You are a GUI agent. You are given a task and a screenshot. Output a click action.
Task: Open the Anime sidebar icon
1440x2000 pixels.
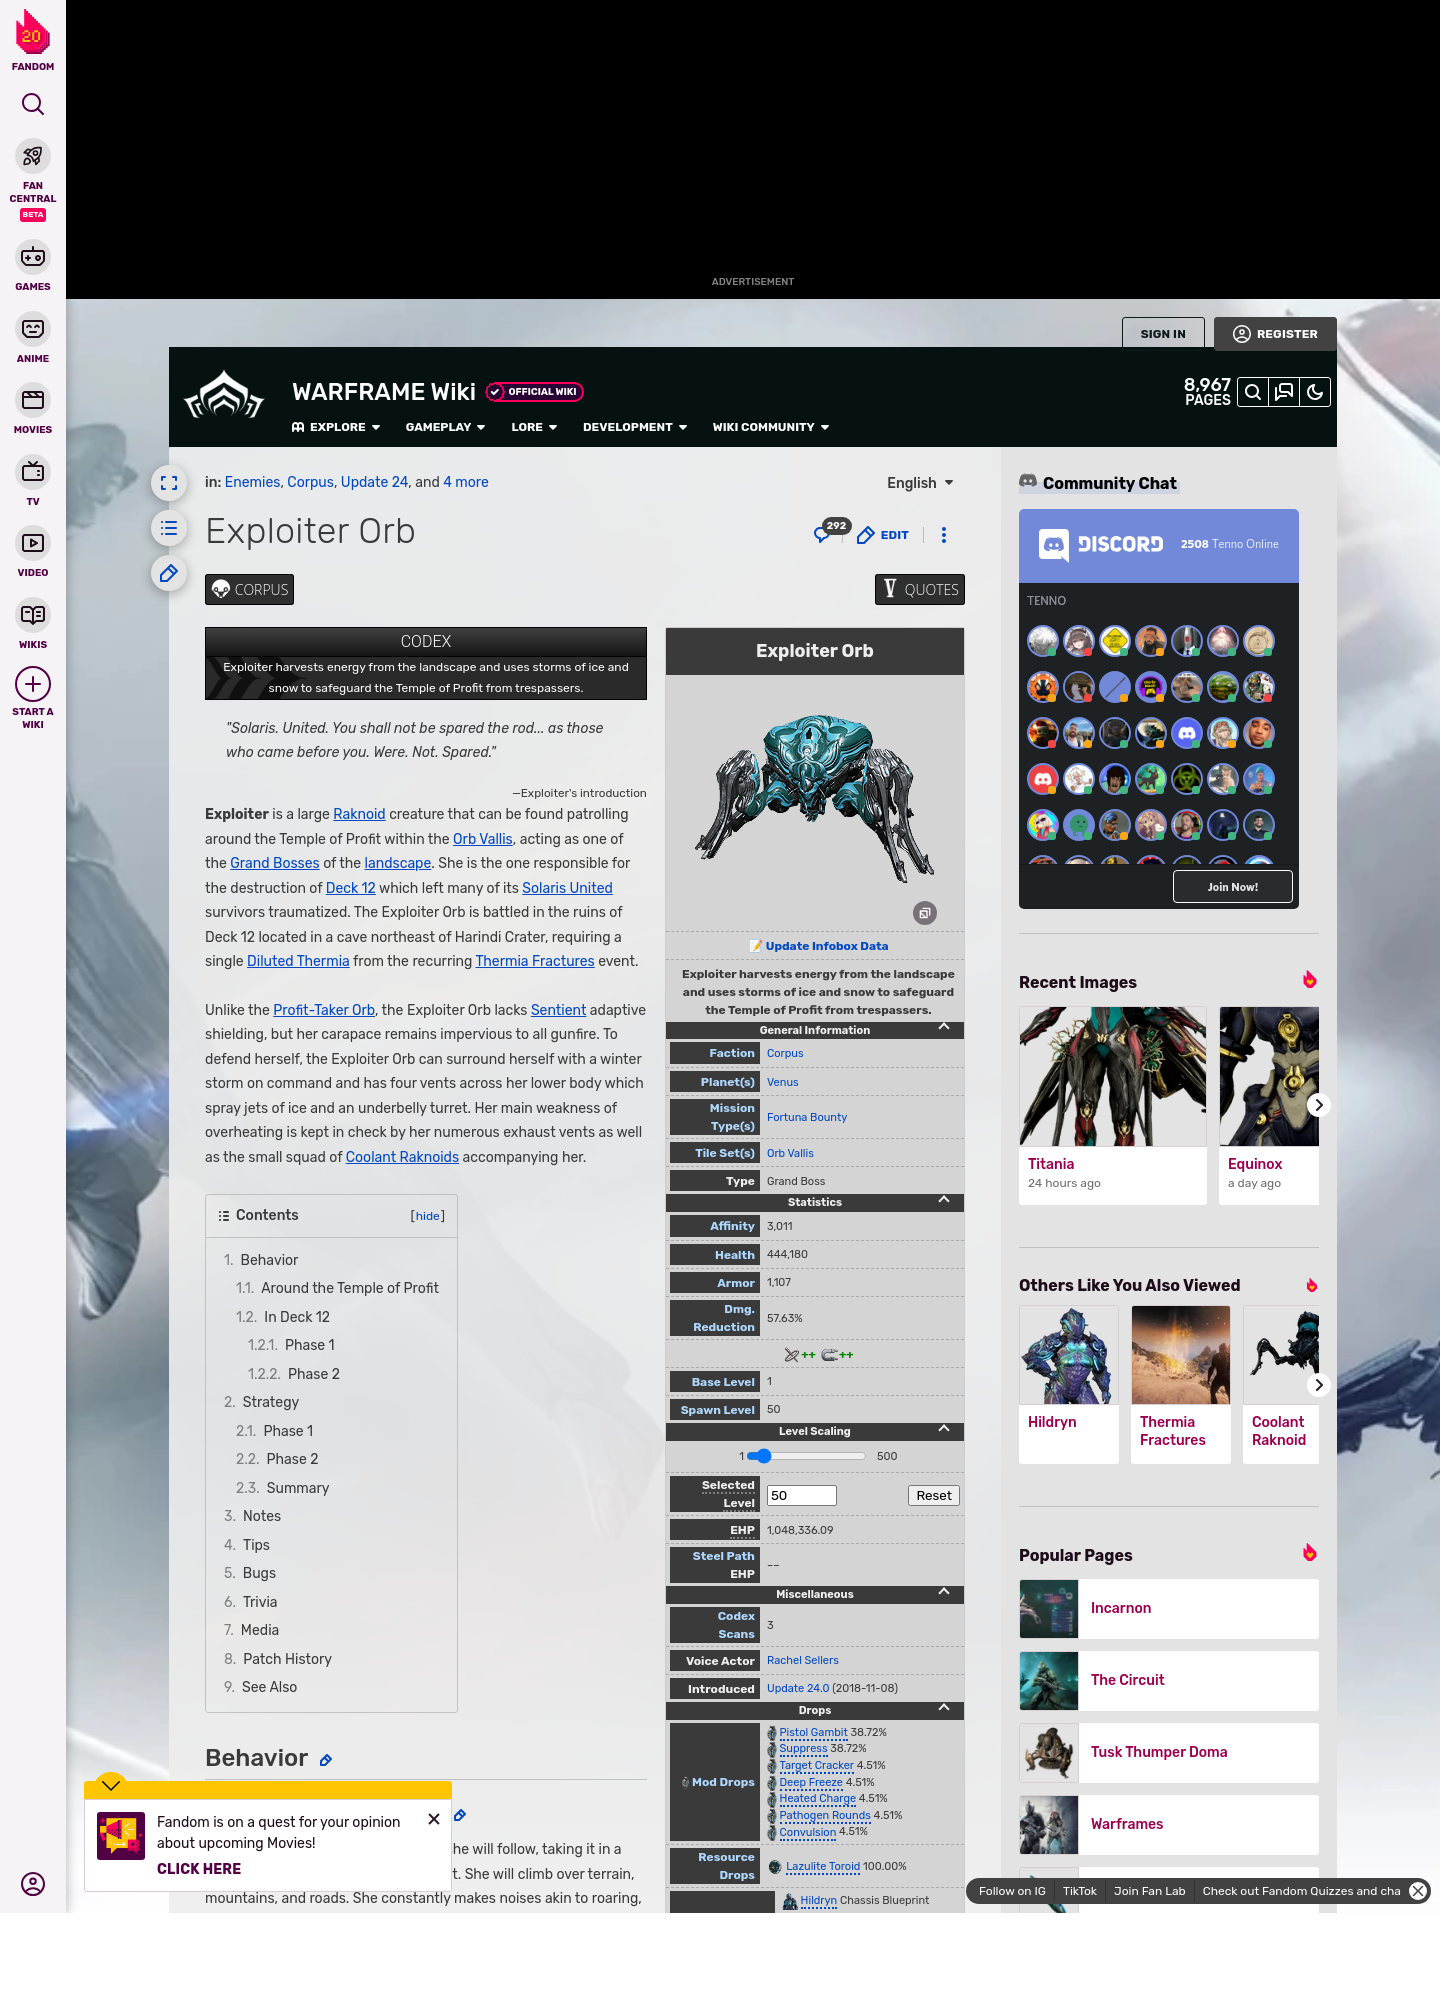33,329
